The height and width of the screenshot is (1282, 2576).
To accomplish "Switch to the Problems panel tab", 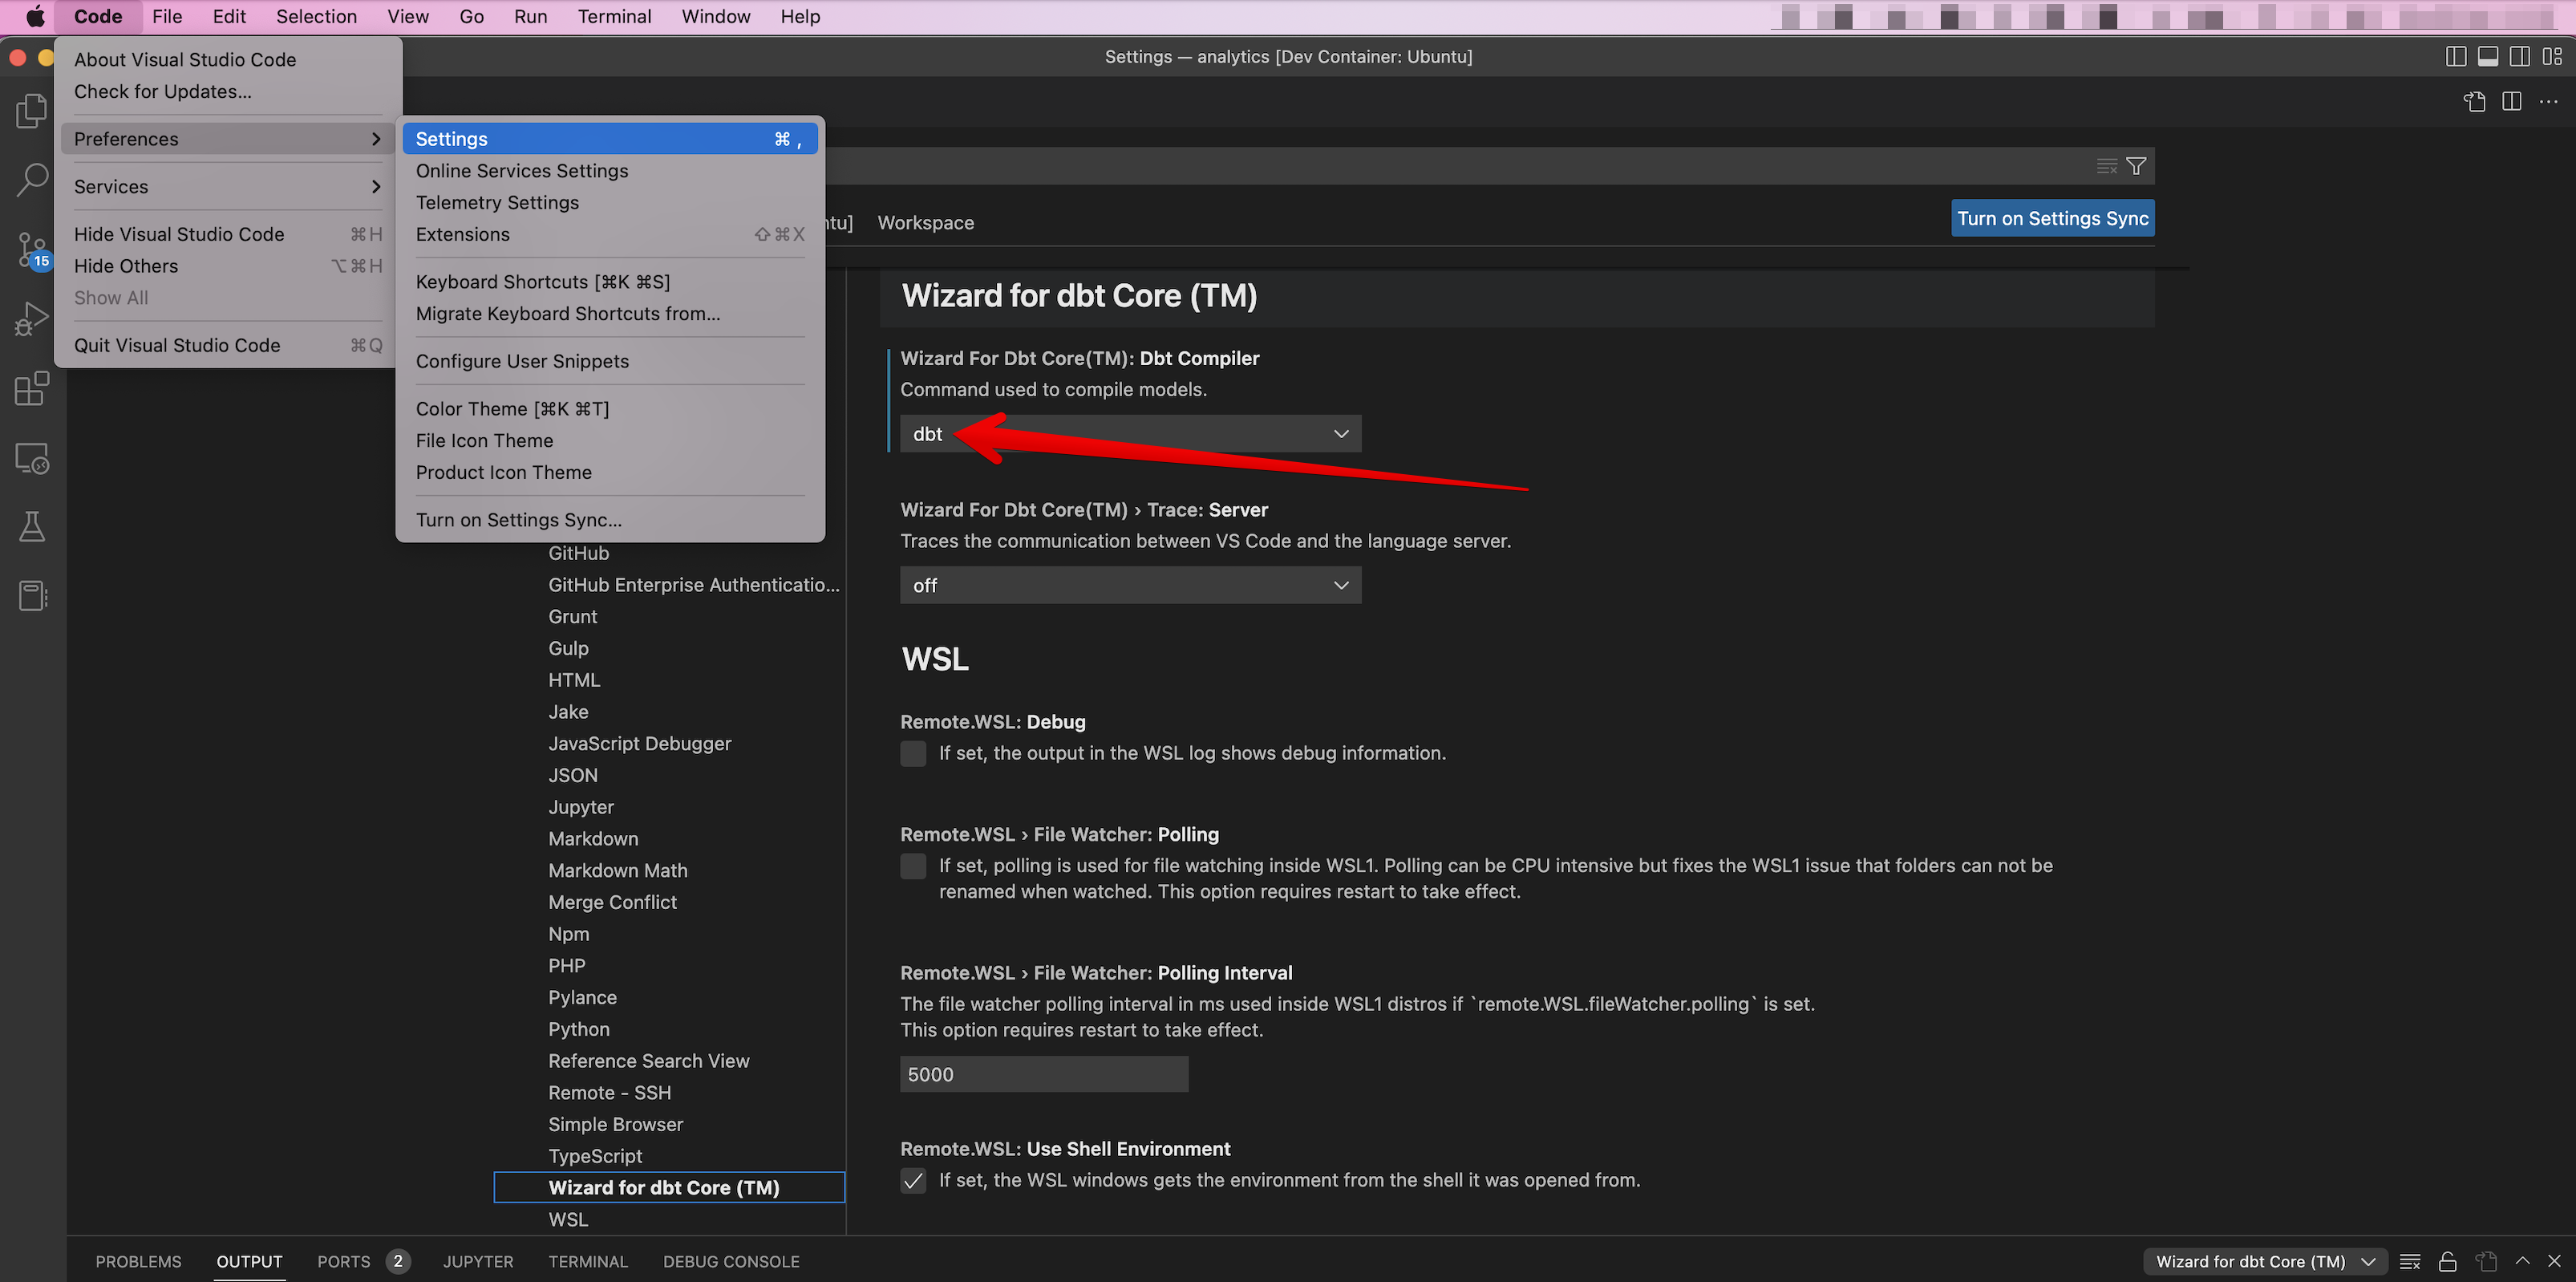I will [x=138, y=1261].
